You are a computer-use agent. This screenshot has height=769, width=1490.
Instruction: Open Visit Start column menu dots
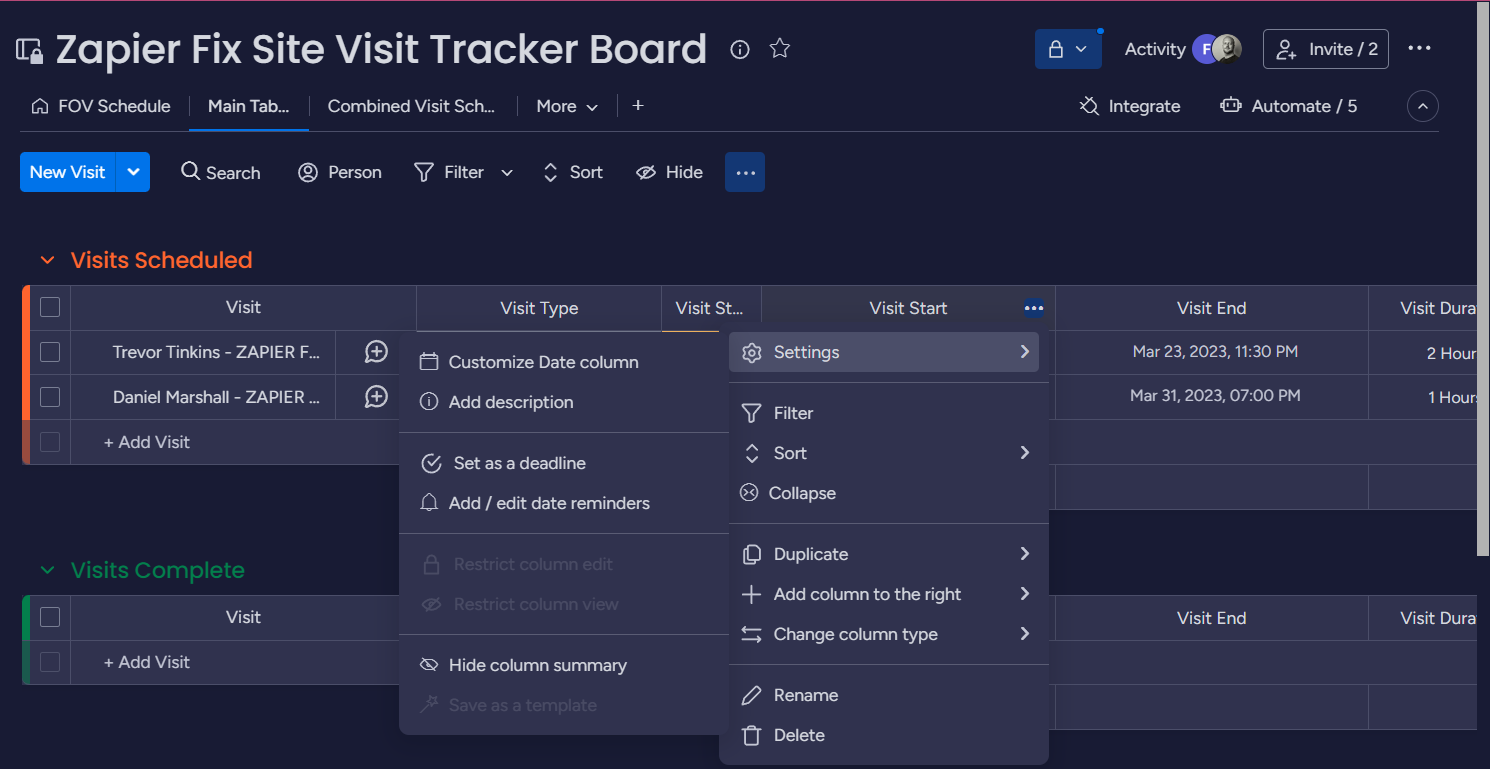click(x=1034, y=308)
